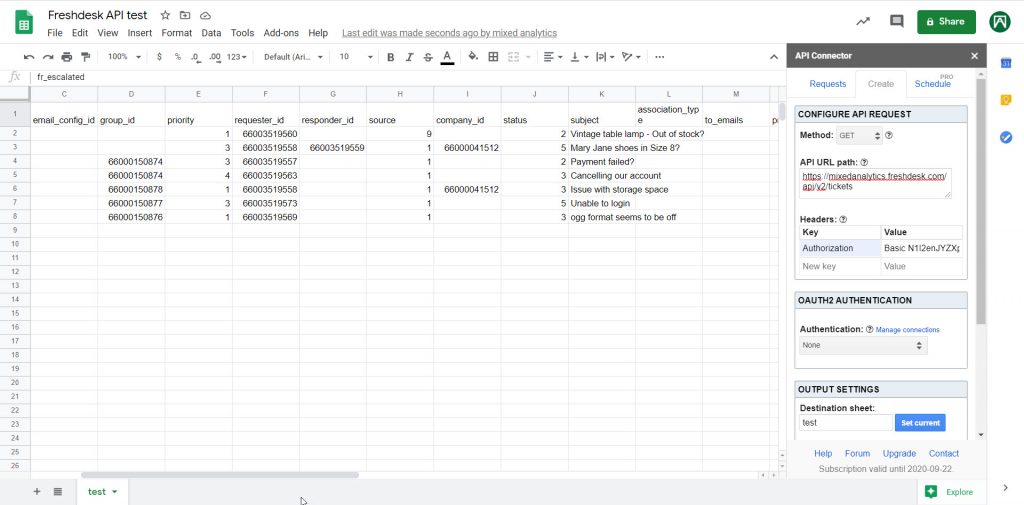
Task: Click the Redo icon in toolbar
Action: (x=48, y=57)
